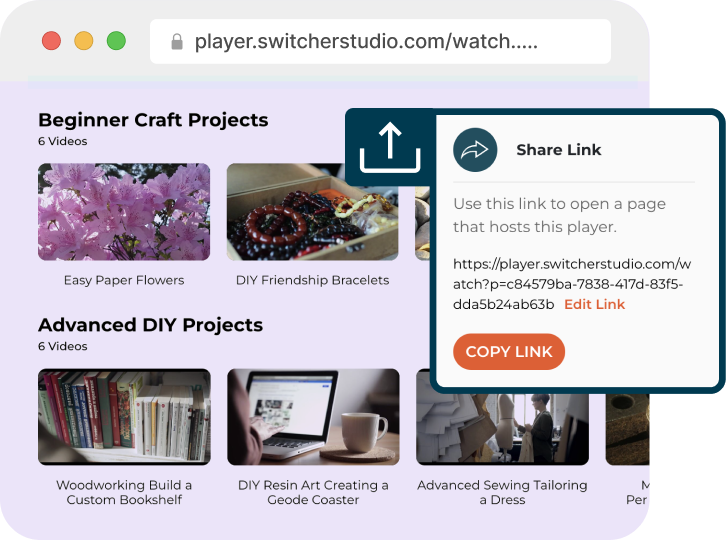Focus the player.switcherstudio.com address bar
Viewport: 726px width, 540px height.
[380, 42]
